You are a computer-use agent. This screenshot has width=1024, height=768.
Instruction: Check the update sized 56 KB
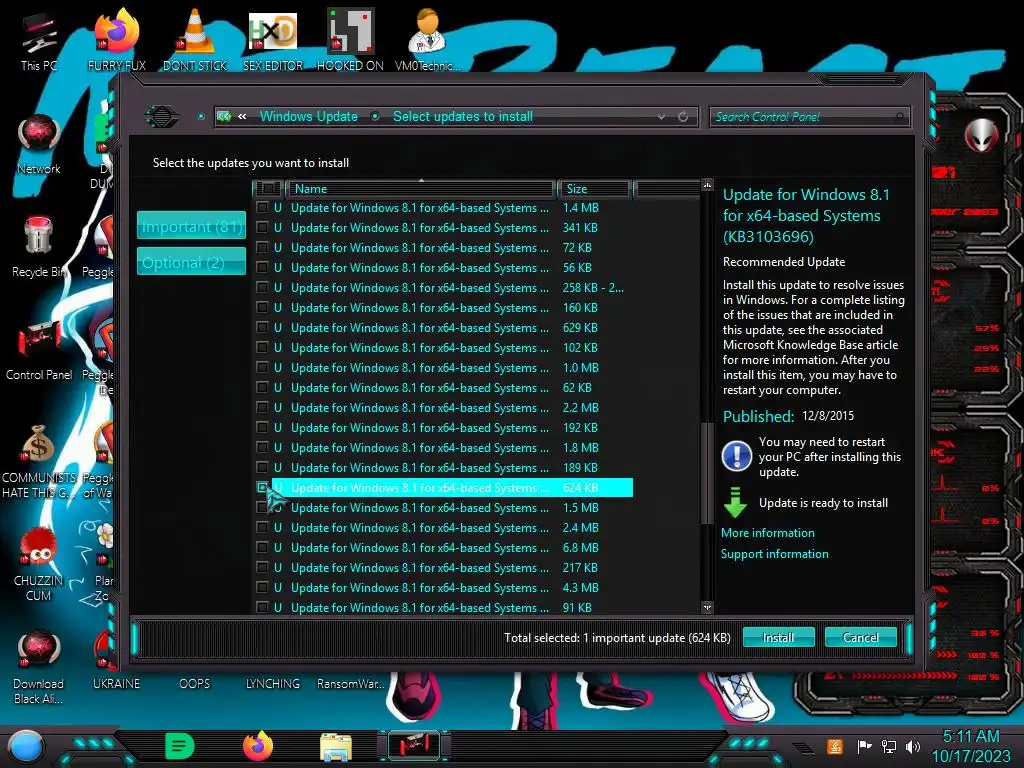262,268
